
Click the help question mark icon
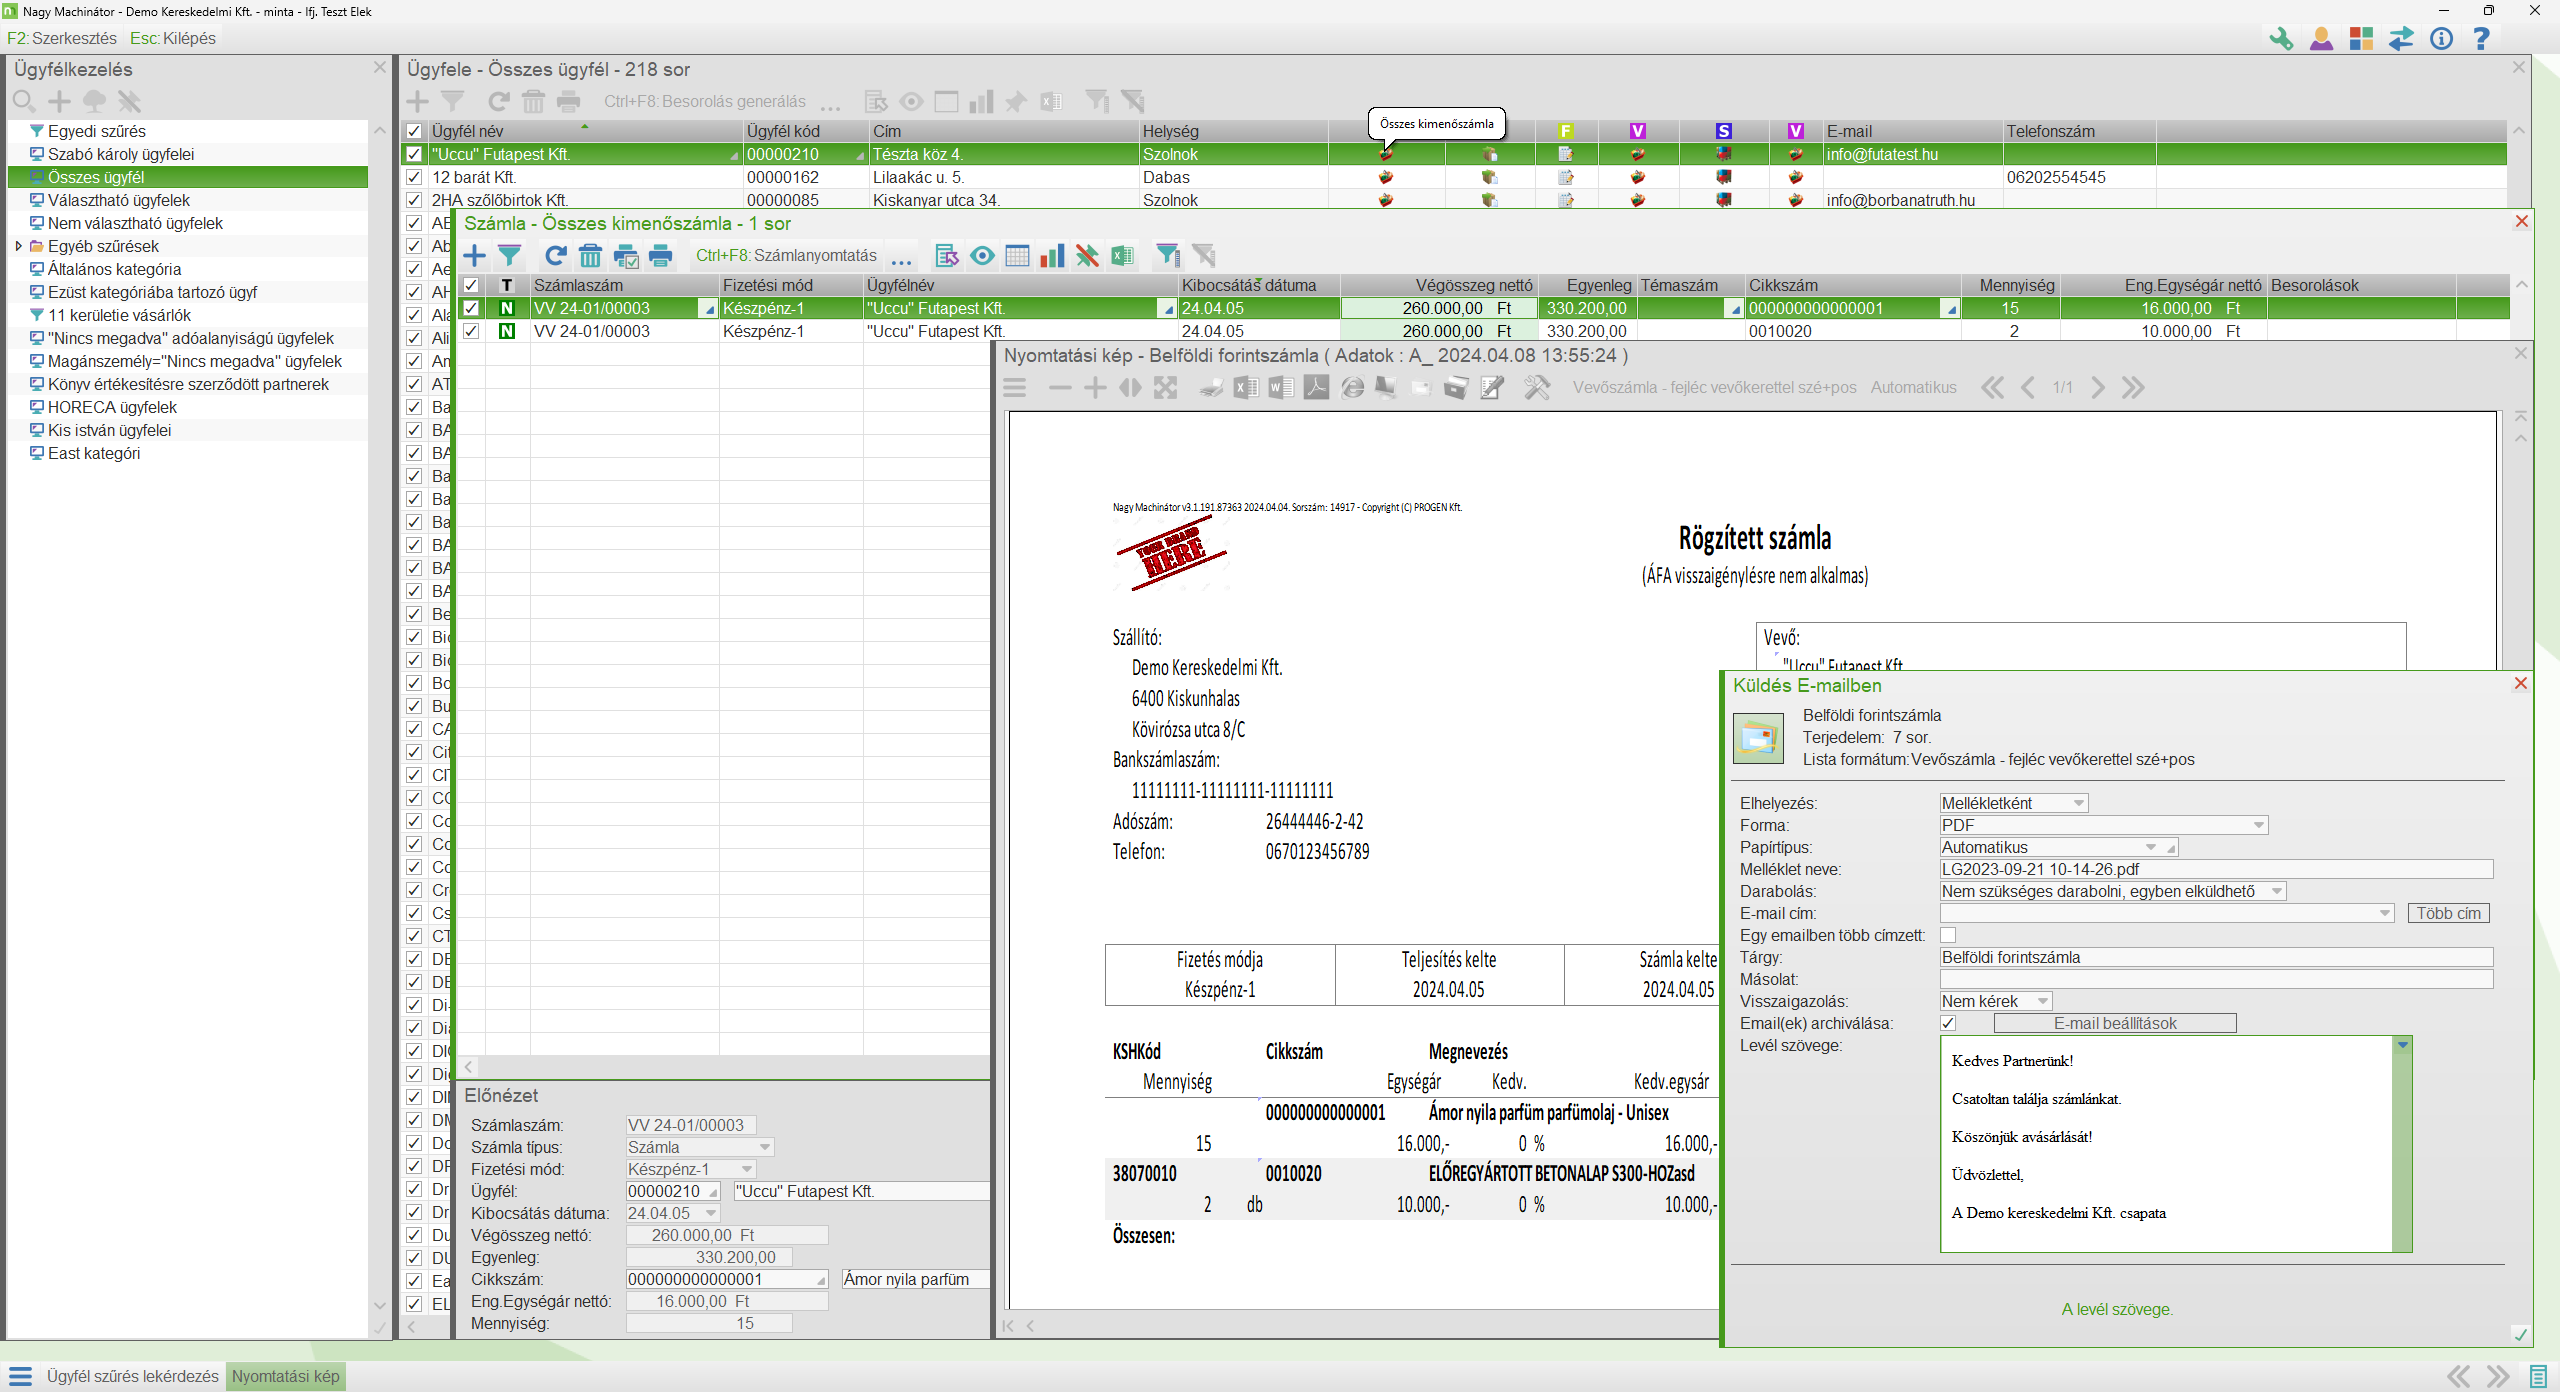(x=2481, y=39)
